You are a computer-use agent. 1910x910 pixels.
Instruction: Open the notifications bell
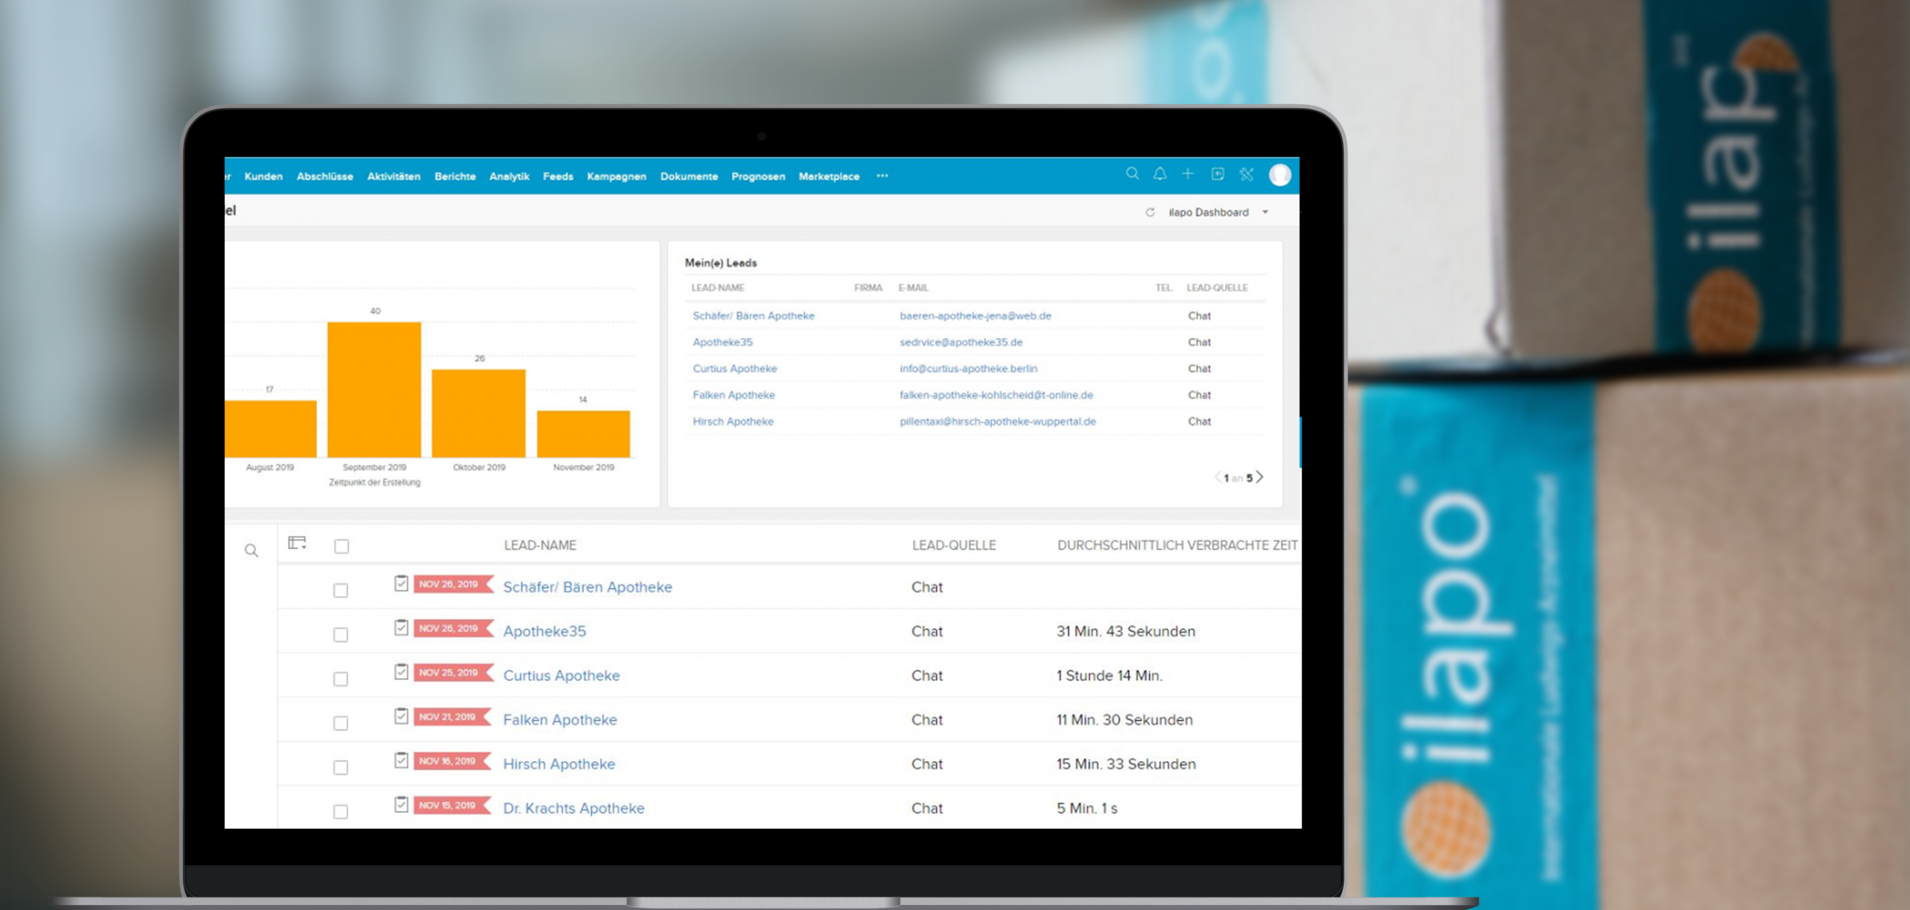[1160, 174]
